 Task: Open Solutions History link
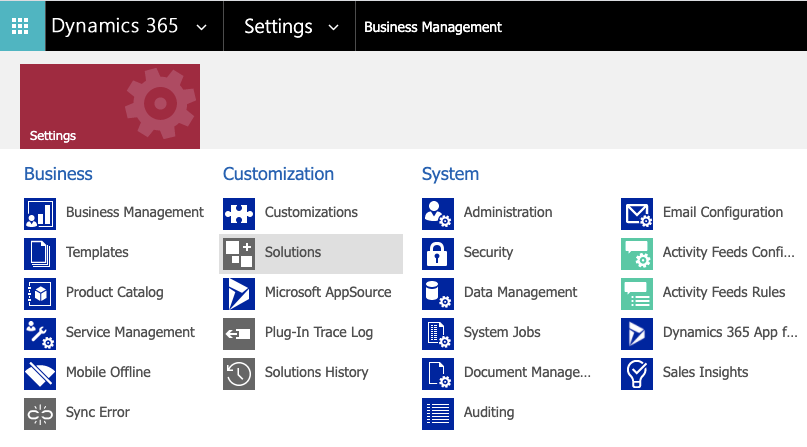pos(317,372)
